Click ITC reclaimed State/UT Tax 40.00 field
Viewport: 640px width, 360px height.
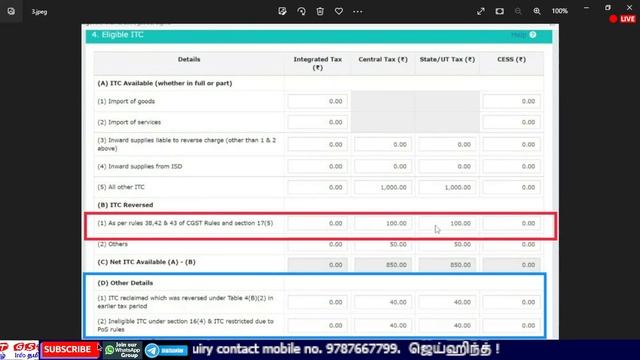(447, 302)
